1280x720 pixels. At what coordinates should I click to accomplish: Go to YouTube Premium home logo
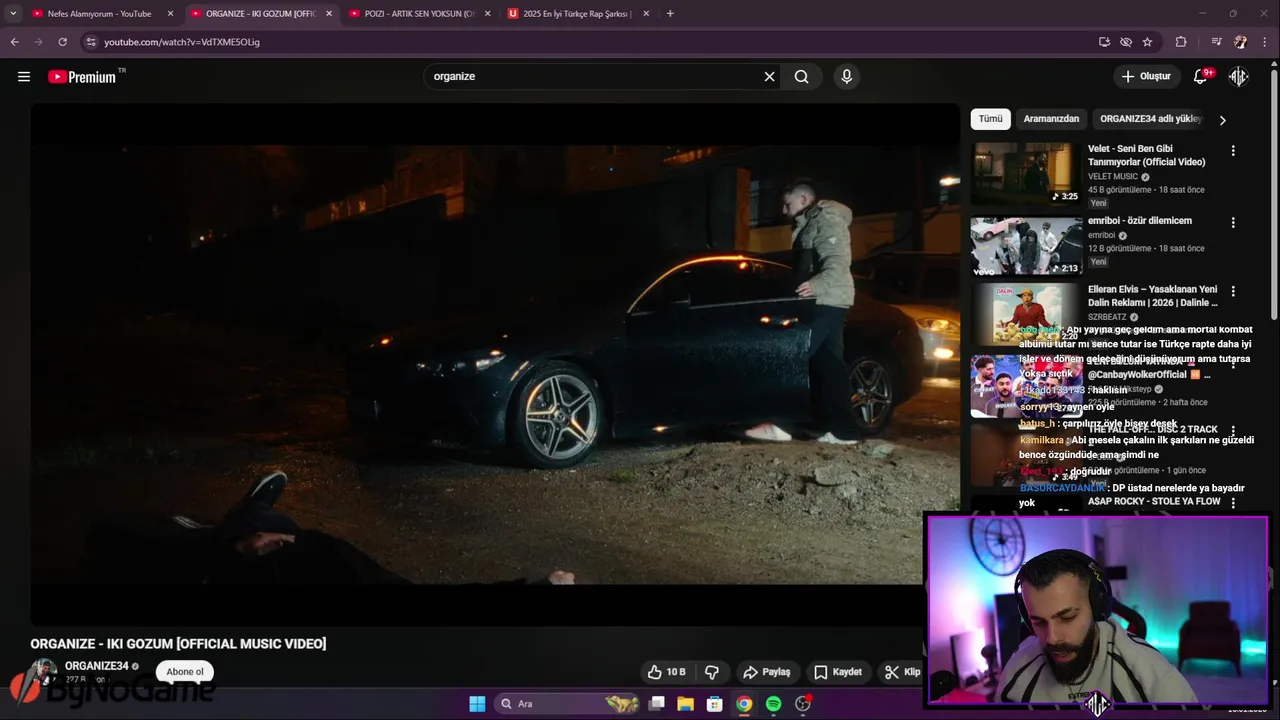click(x=82, y=76)
